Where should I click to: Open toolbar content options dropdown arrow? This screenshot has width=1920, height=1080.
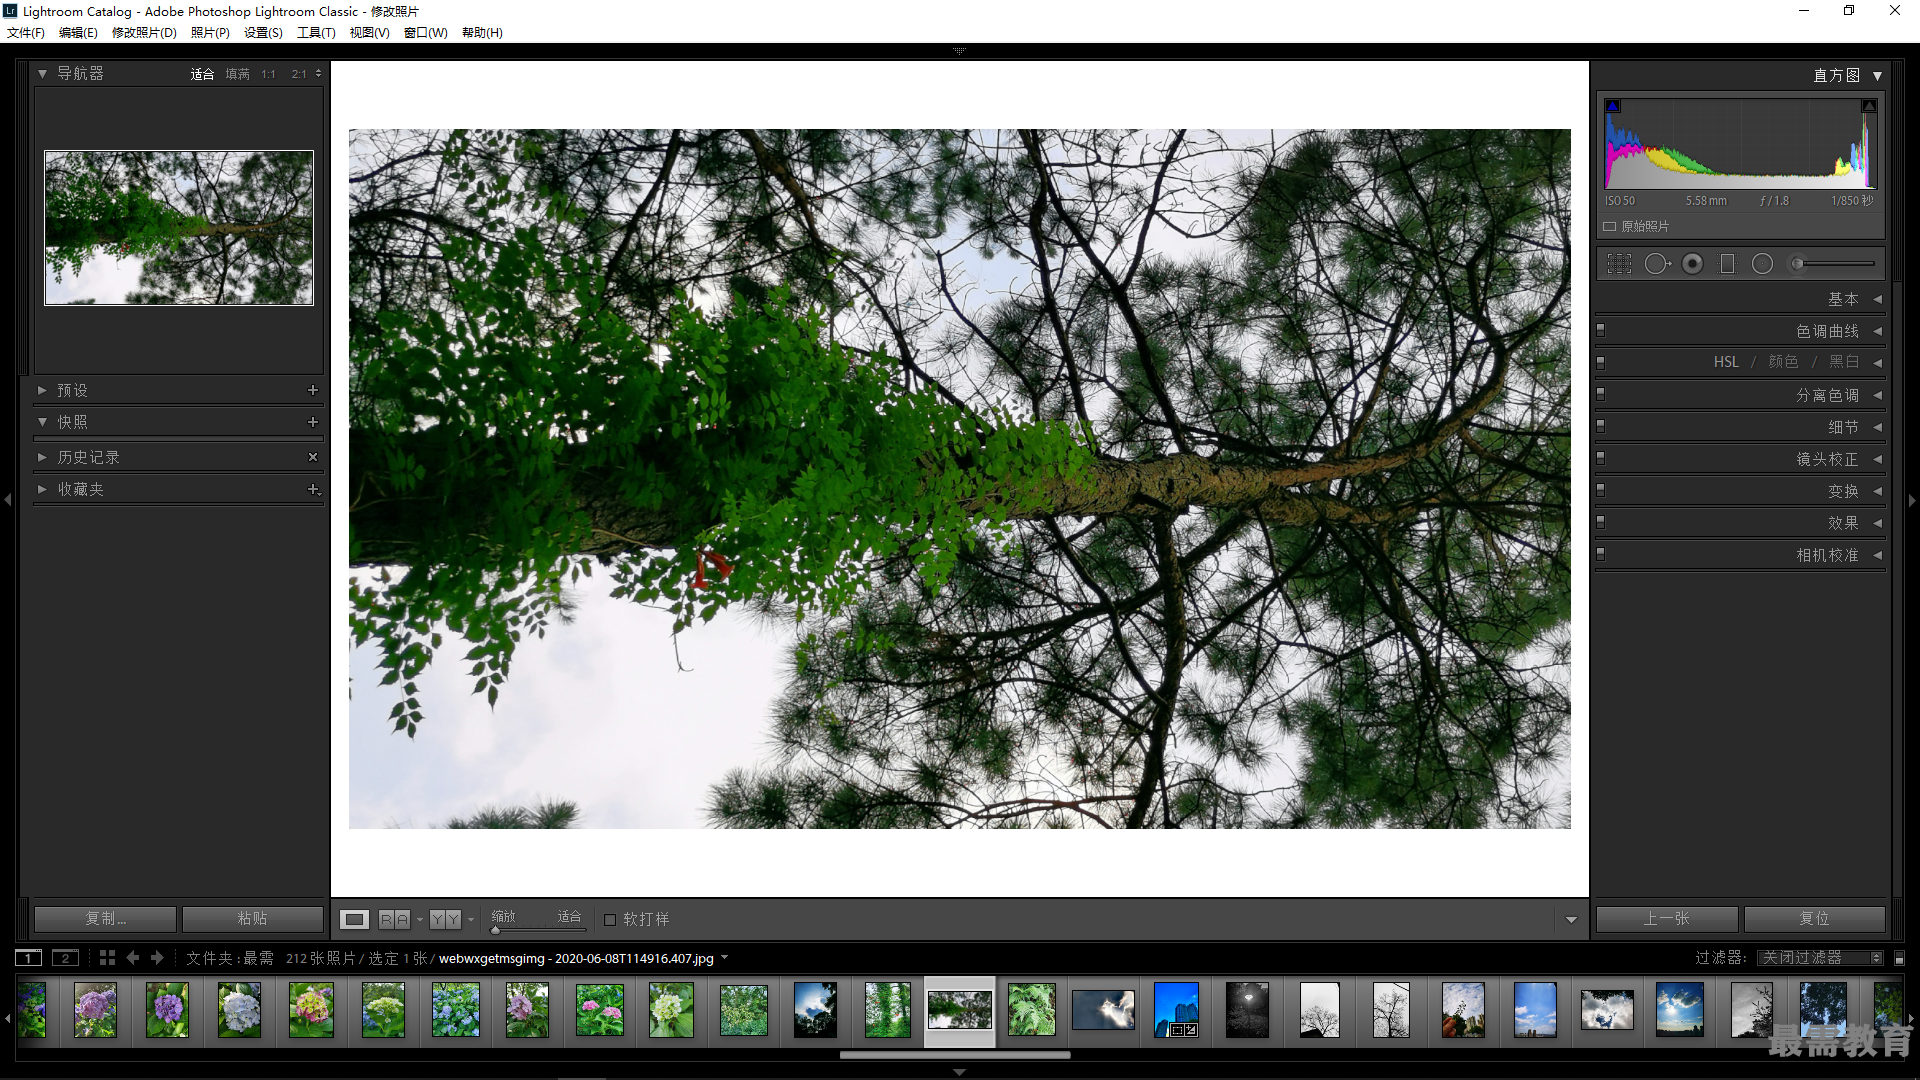point(1571,920)
